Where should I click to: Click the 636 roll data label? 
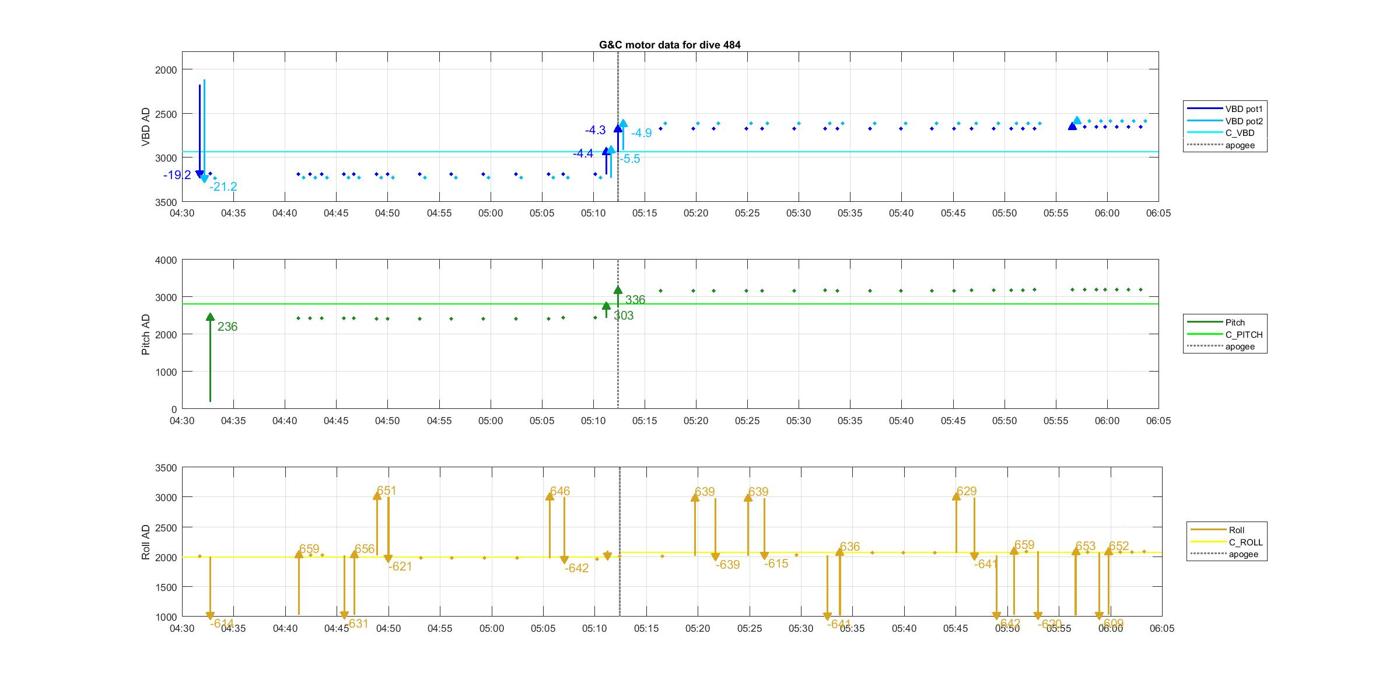click(850, 547)
